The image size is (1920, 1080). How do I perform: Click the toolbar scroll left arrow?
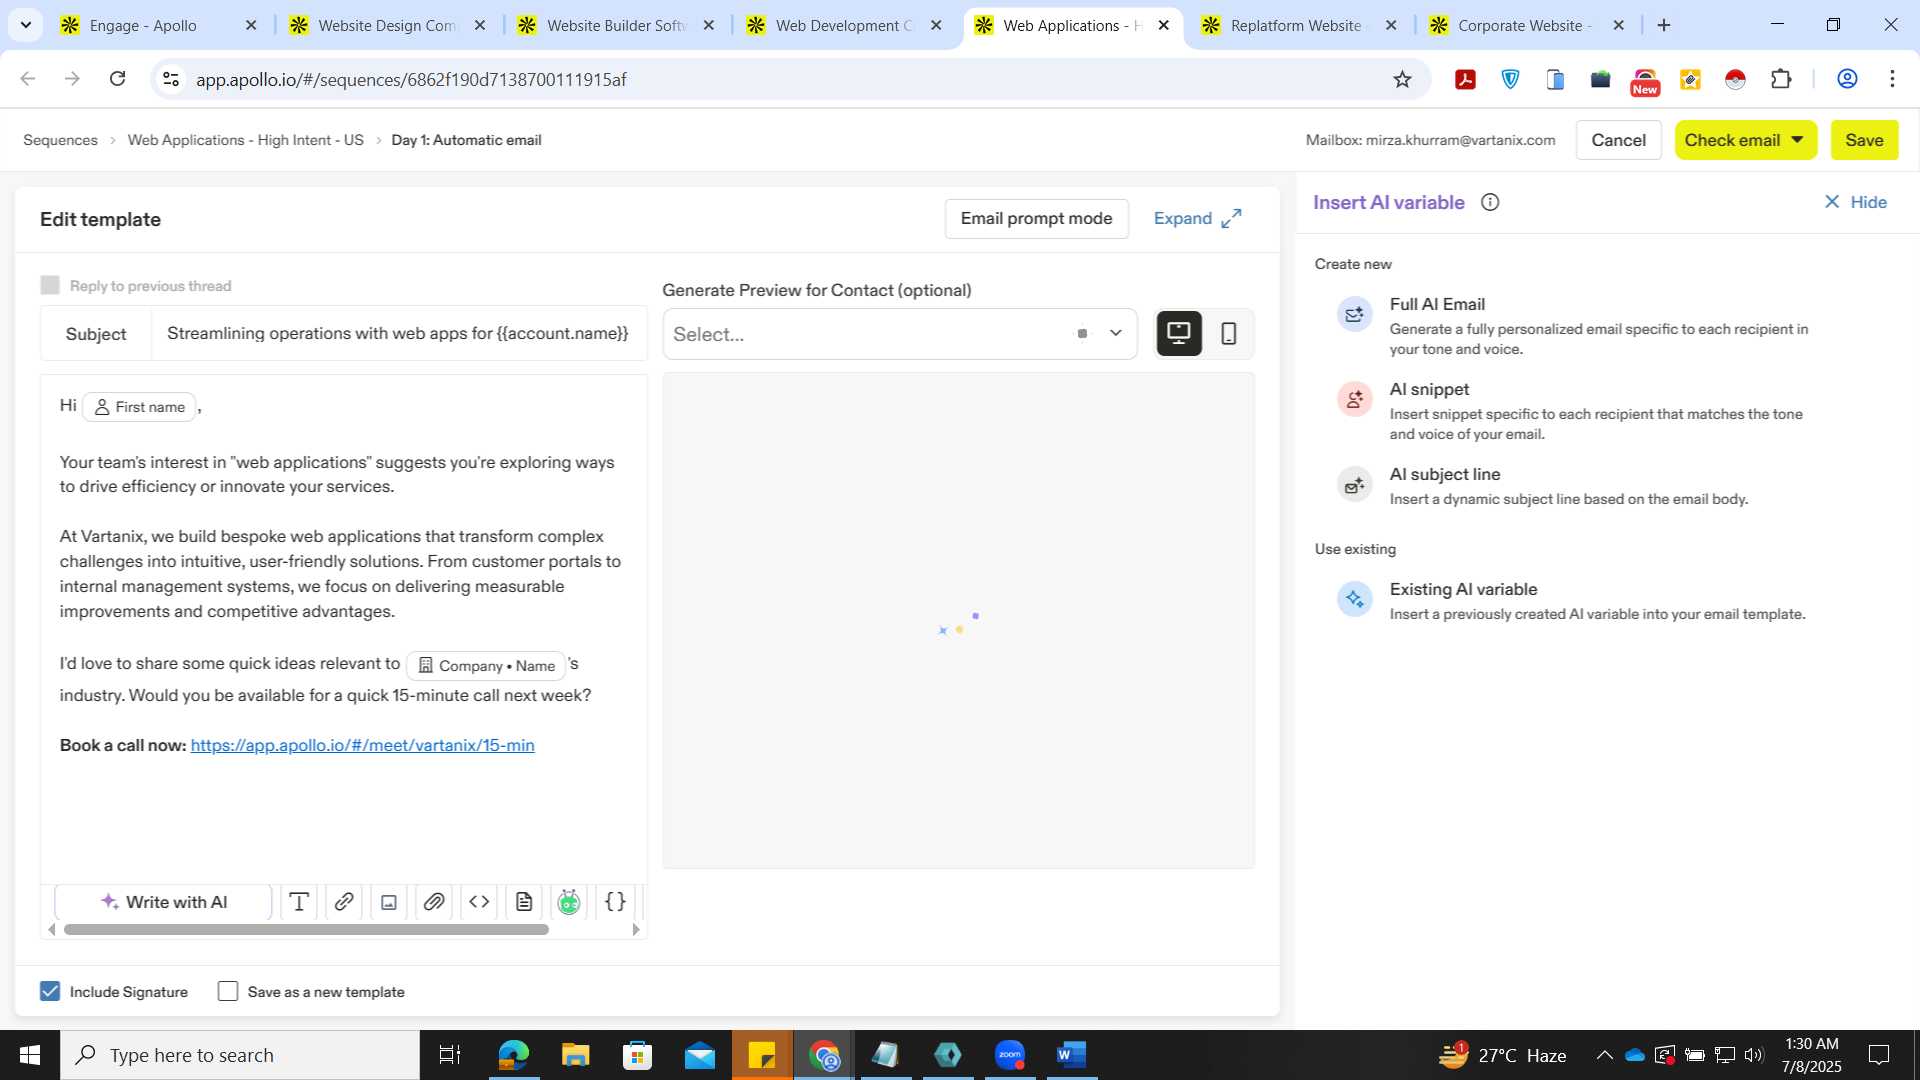click(x=51, y=929)
